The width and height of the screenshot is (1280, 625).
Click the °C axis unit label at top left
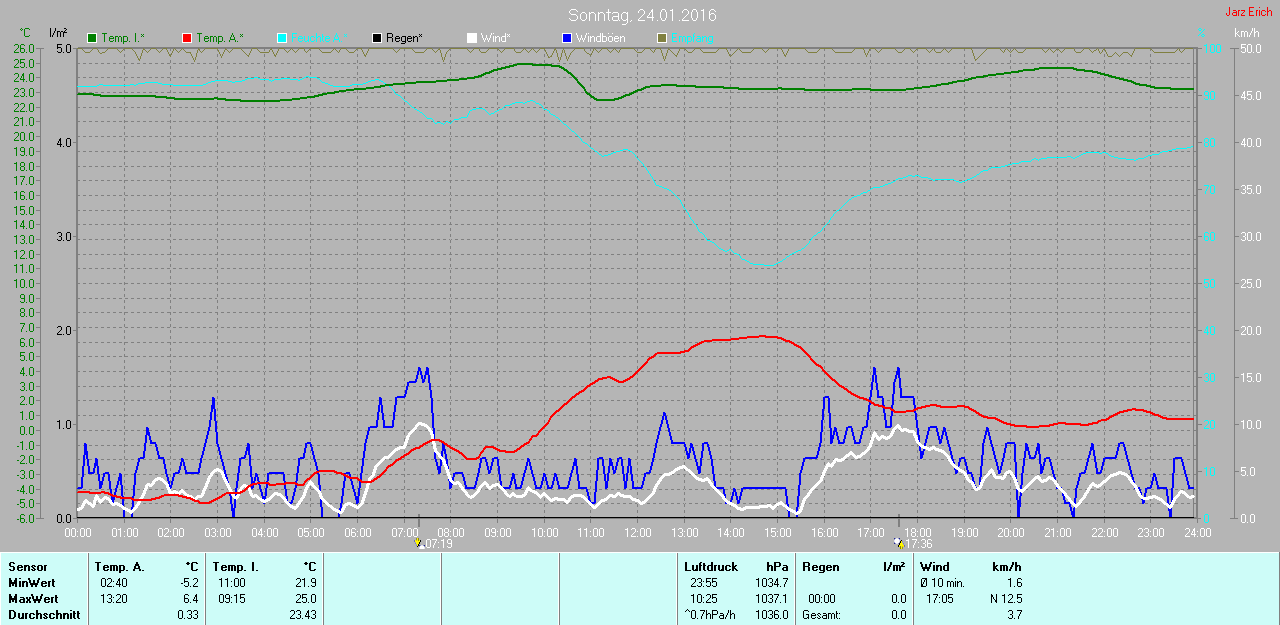tap(25, 33)
